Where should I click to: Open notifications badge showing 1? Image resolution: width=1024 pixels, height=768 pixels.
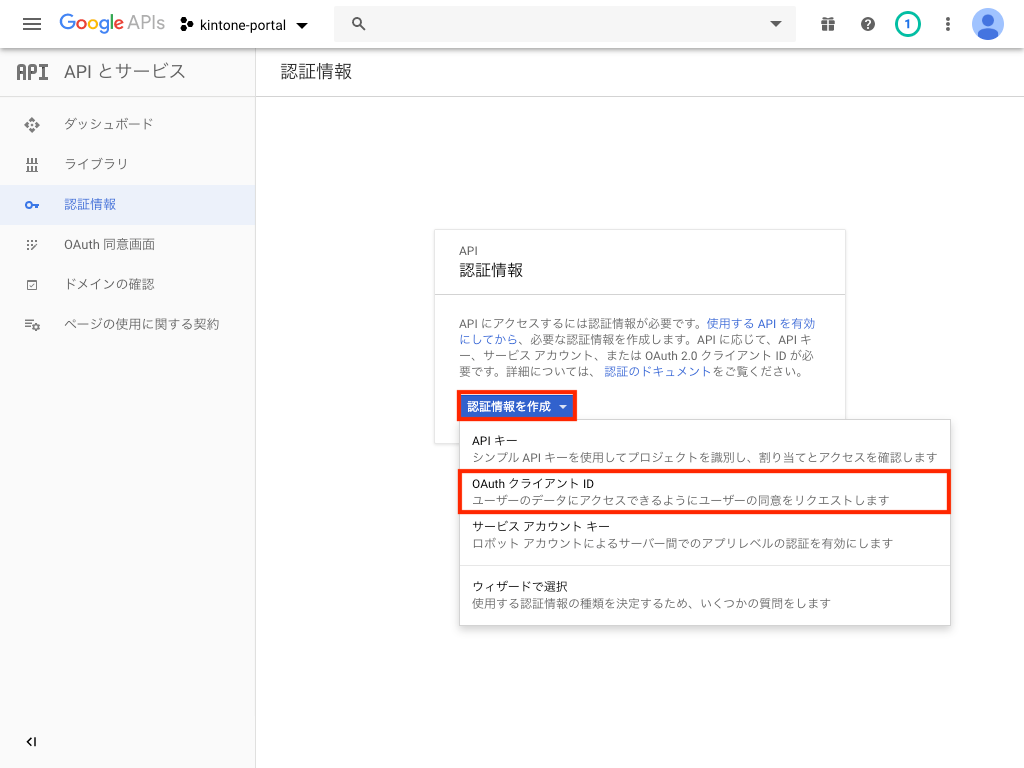908,24
